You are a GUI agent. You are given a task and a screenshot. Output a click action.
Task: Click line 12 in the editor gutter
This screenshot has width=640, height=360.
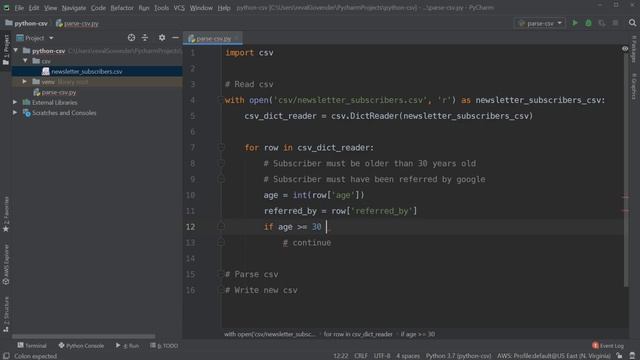[190, 227]
